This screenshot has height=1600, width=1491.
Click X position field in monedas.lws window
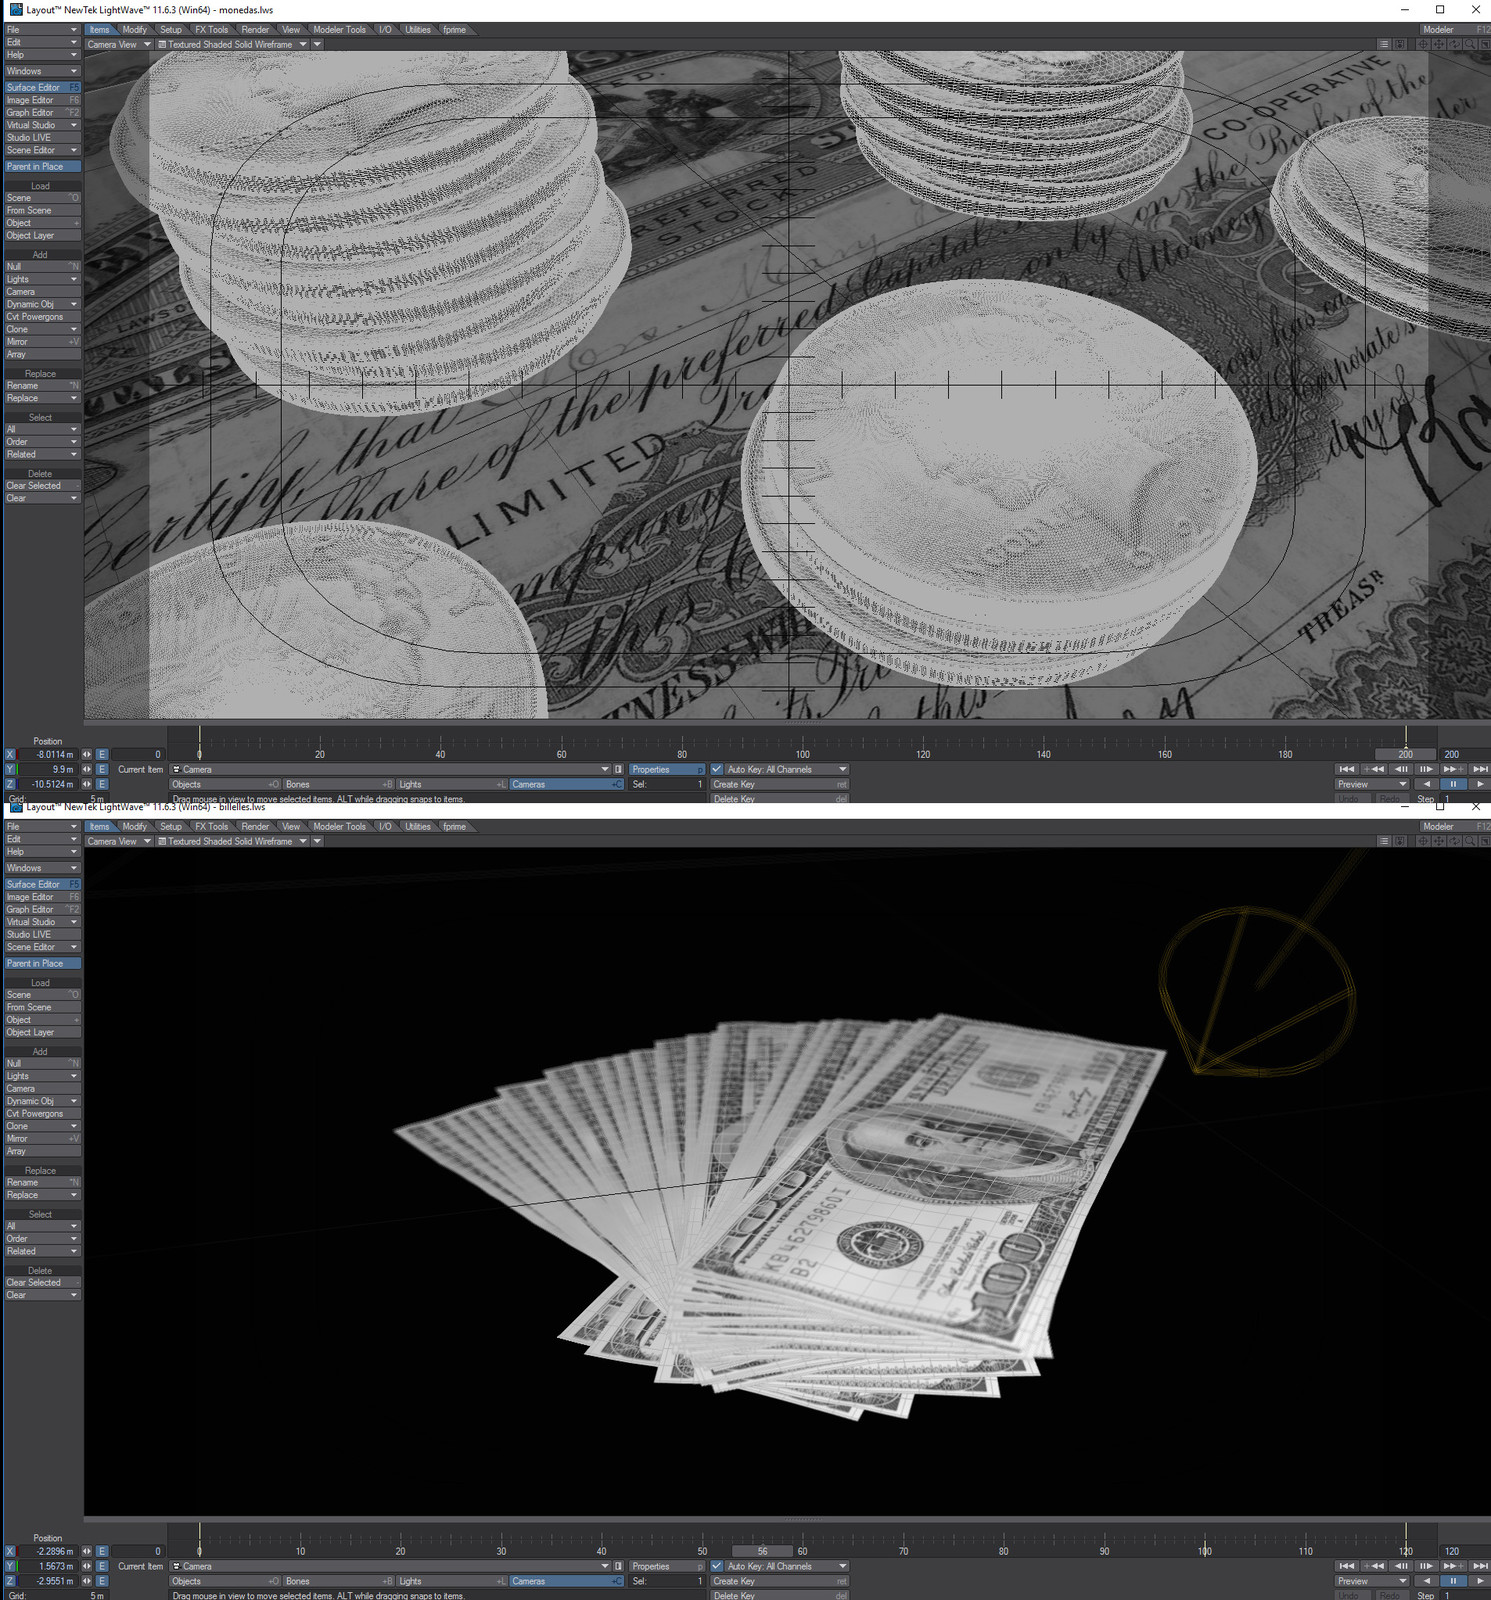[x=48, y=755]
